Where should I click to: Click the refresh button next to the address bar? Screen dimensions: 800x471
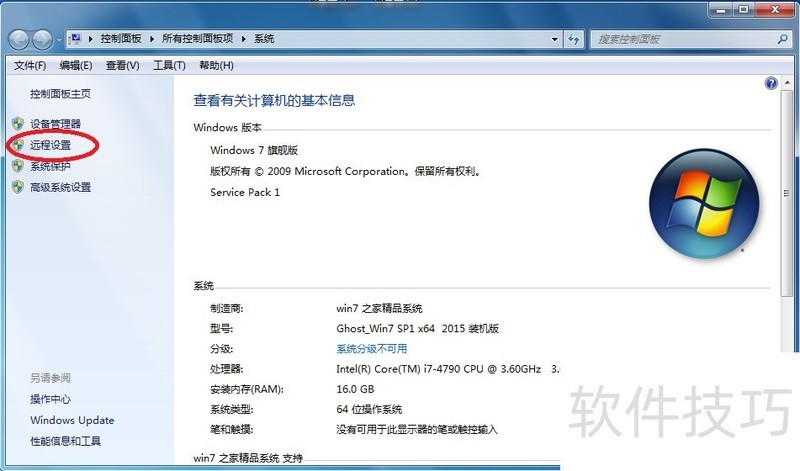click(x=573, y=39)
